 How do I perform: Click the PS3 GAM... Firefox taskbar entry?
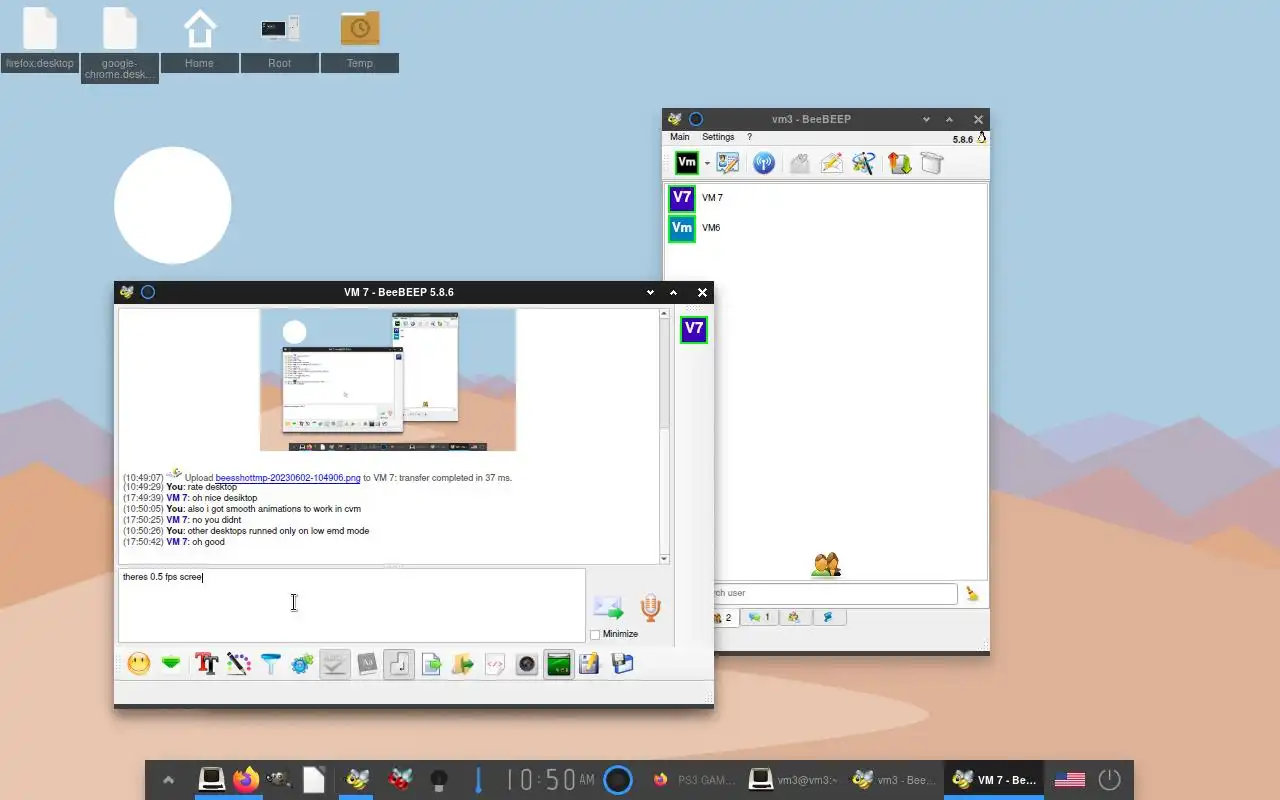click(x=696, y=780)
